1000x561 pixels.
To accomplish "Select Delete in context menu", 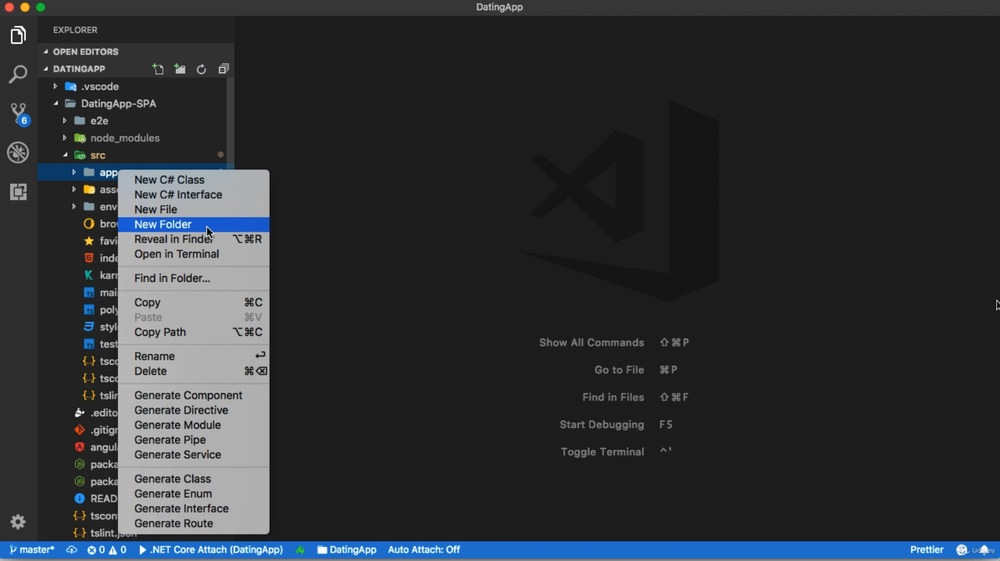I will 194,371.
